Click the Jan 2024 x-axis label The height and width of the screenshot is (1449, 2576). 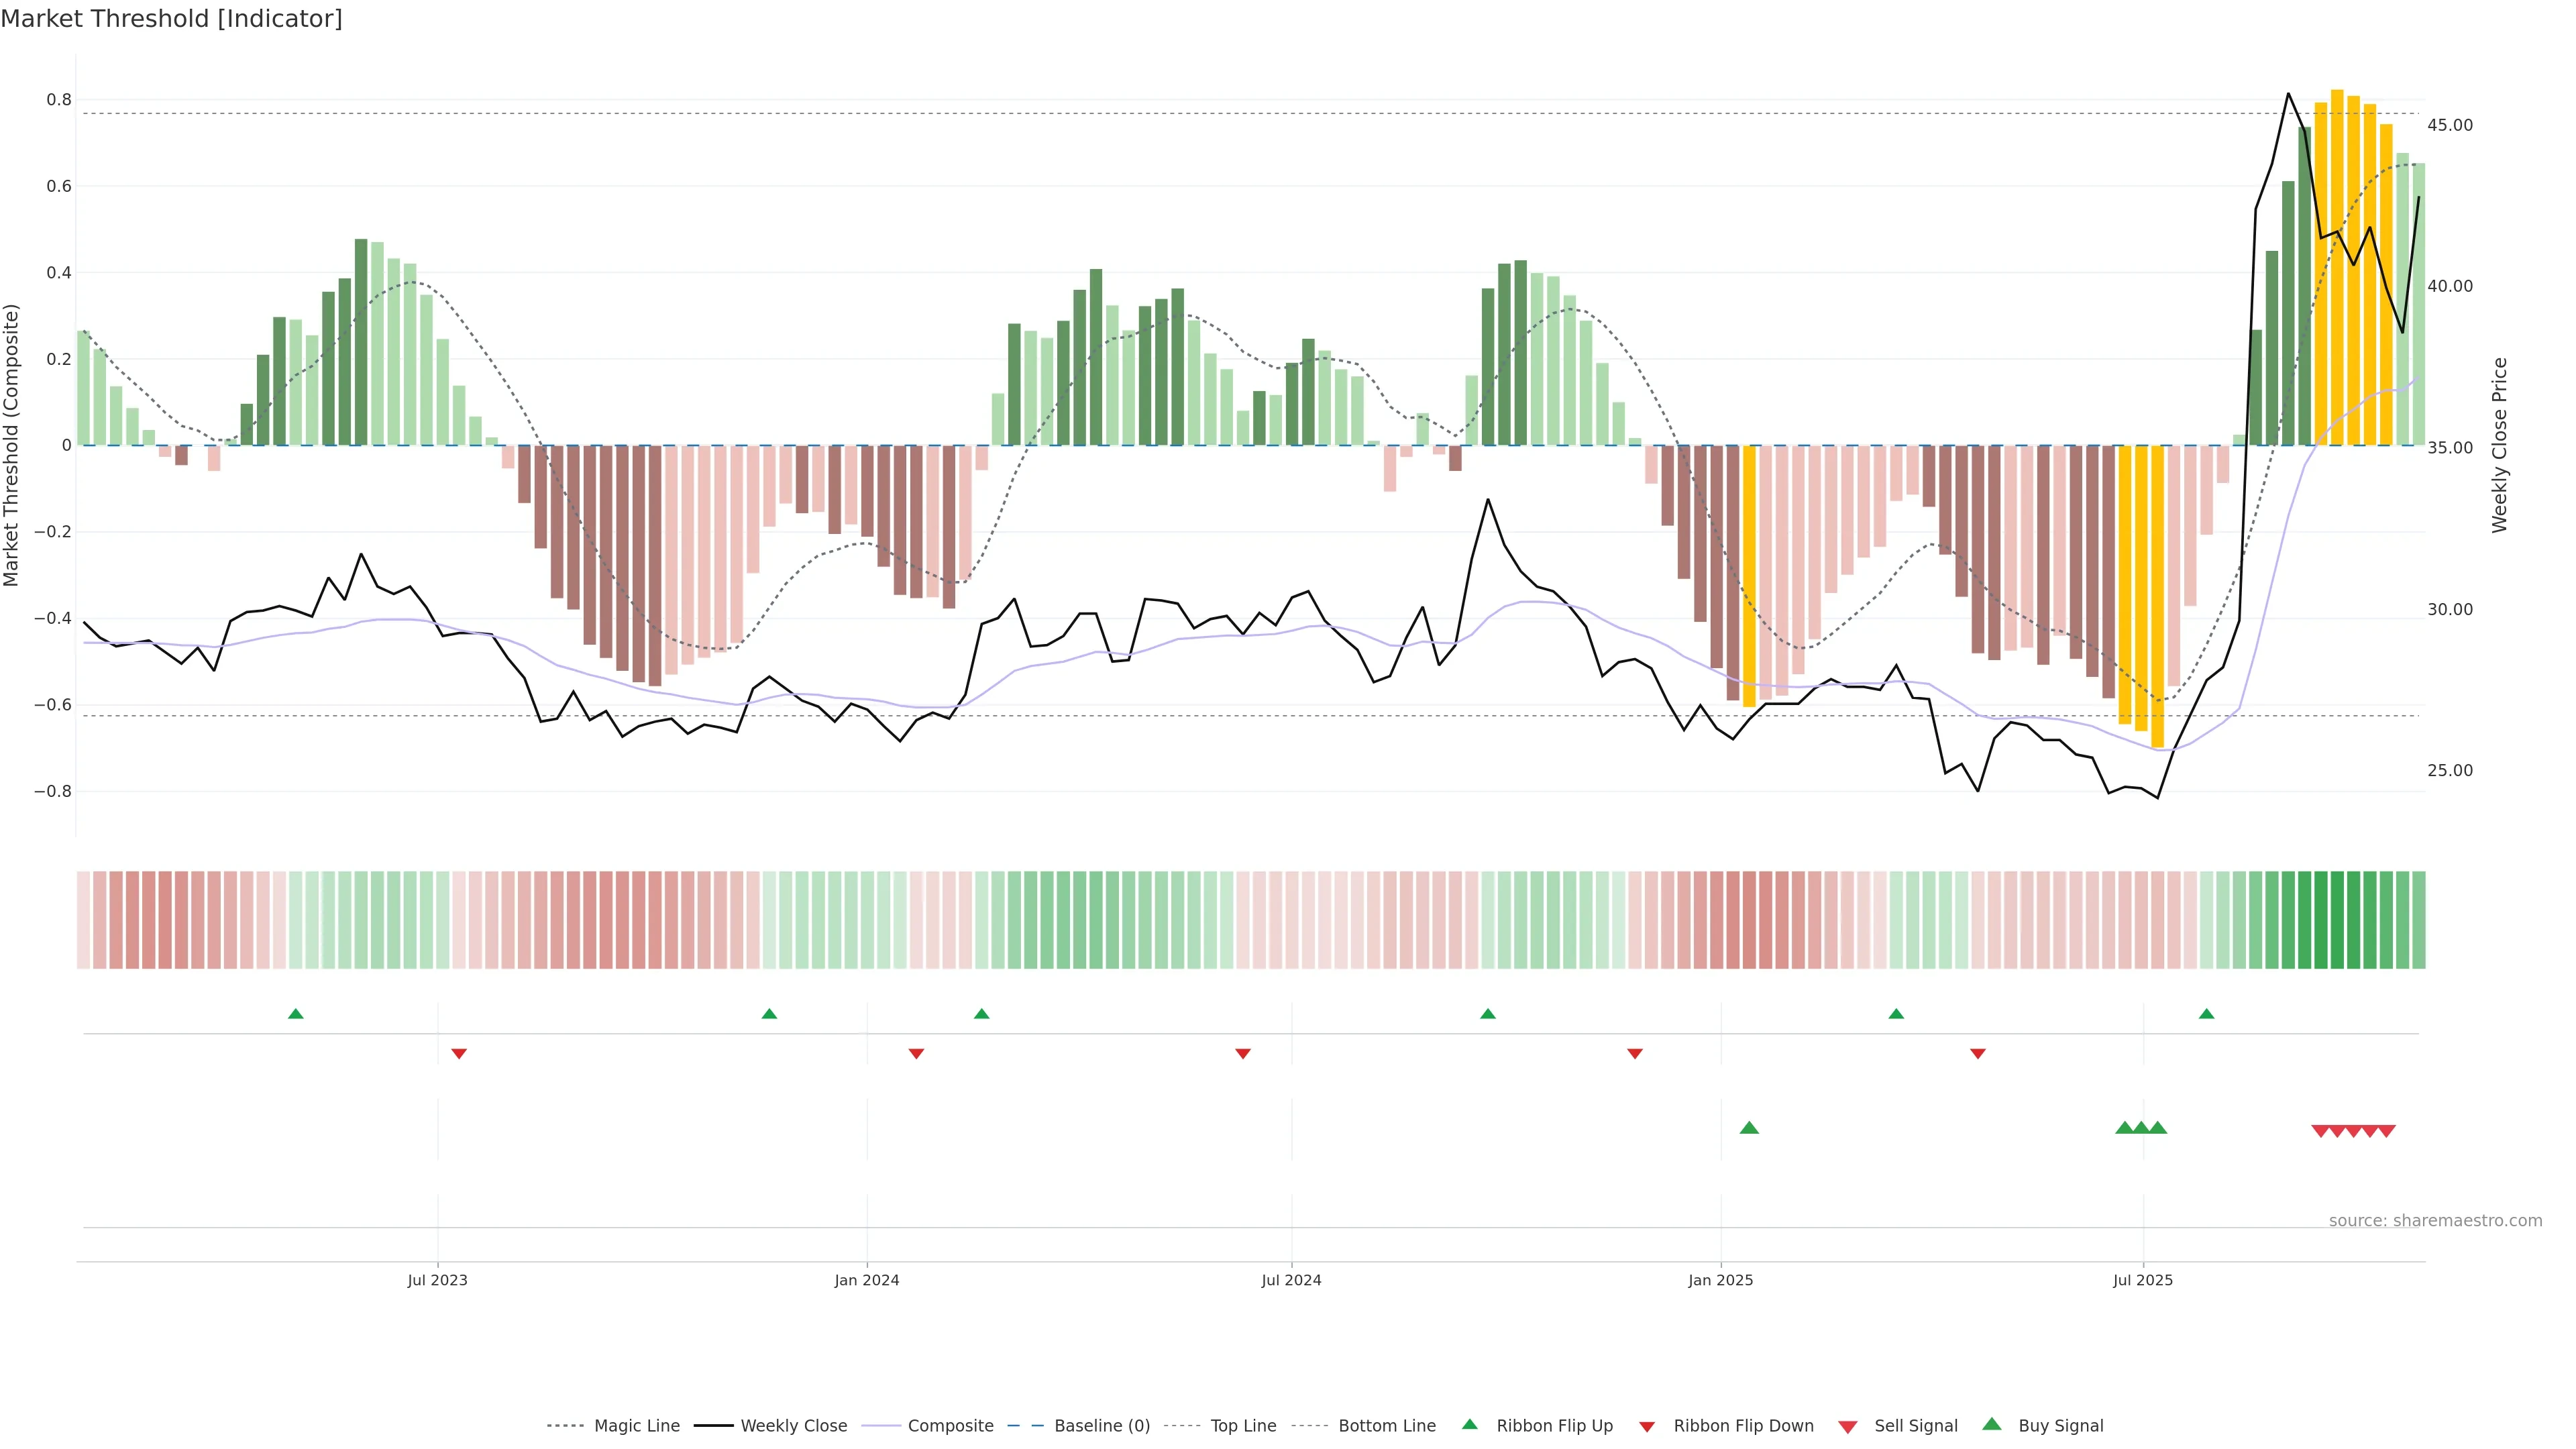click(866, 1280)
